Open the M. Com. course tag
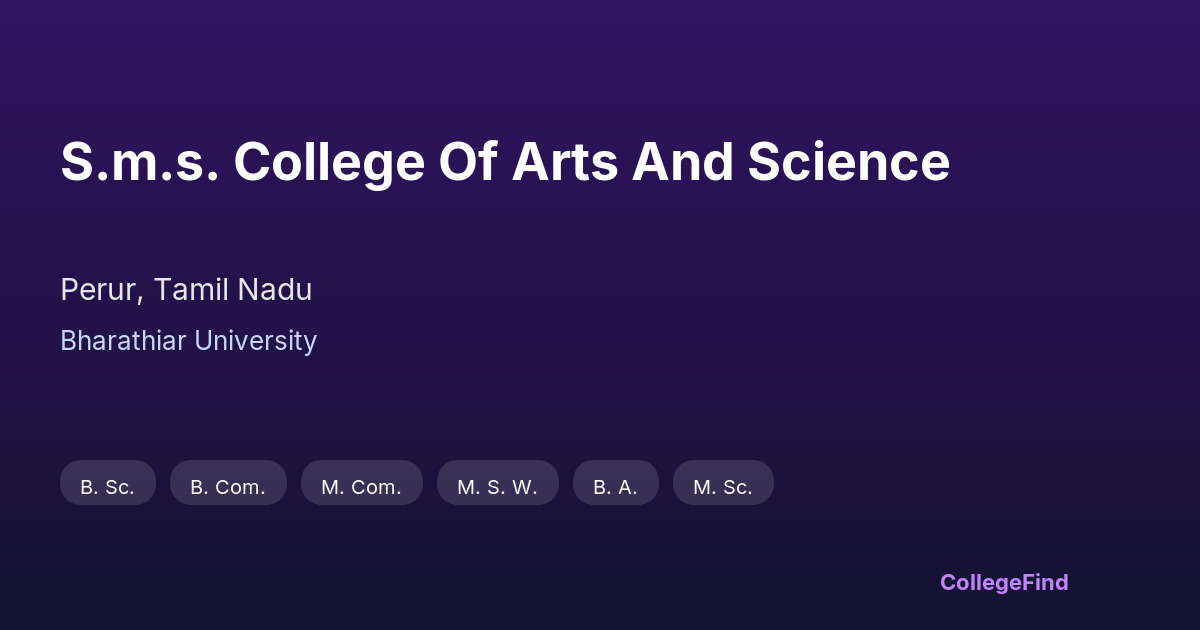1200x630 pixels. (361, 483)
